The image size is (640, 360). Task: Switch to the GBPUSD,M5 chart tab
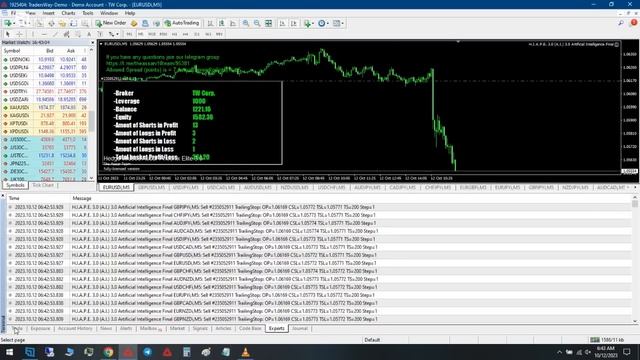point(151,187)
